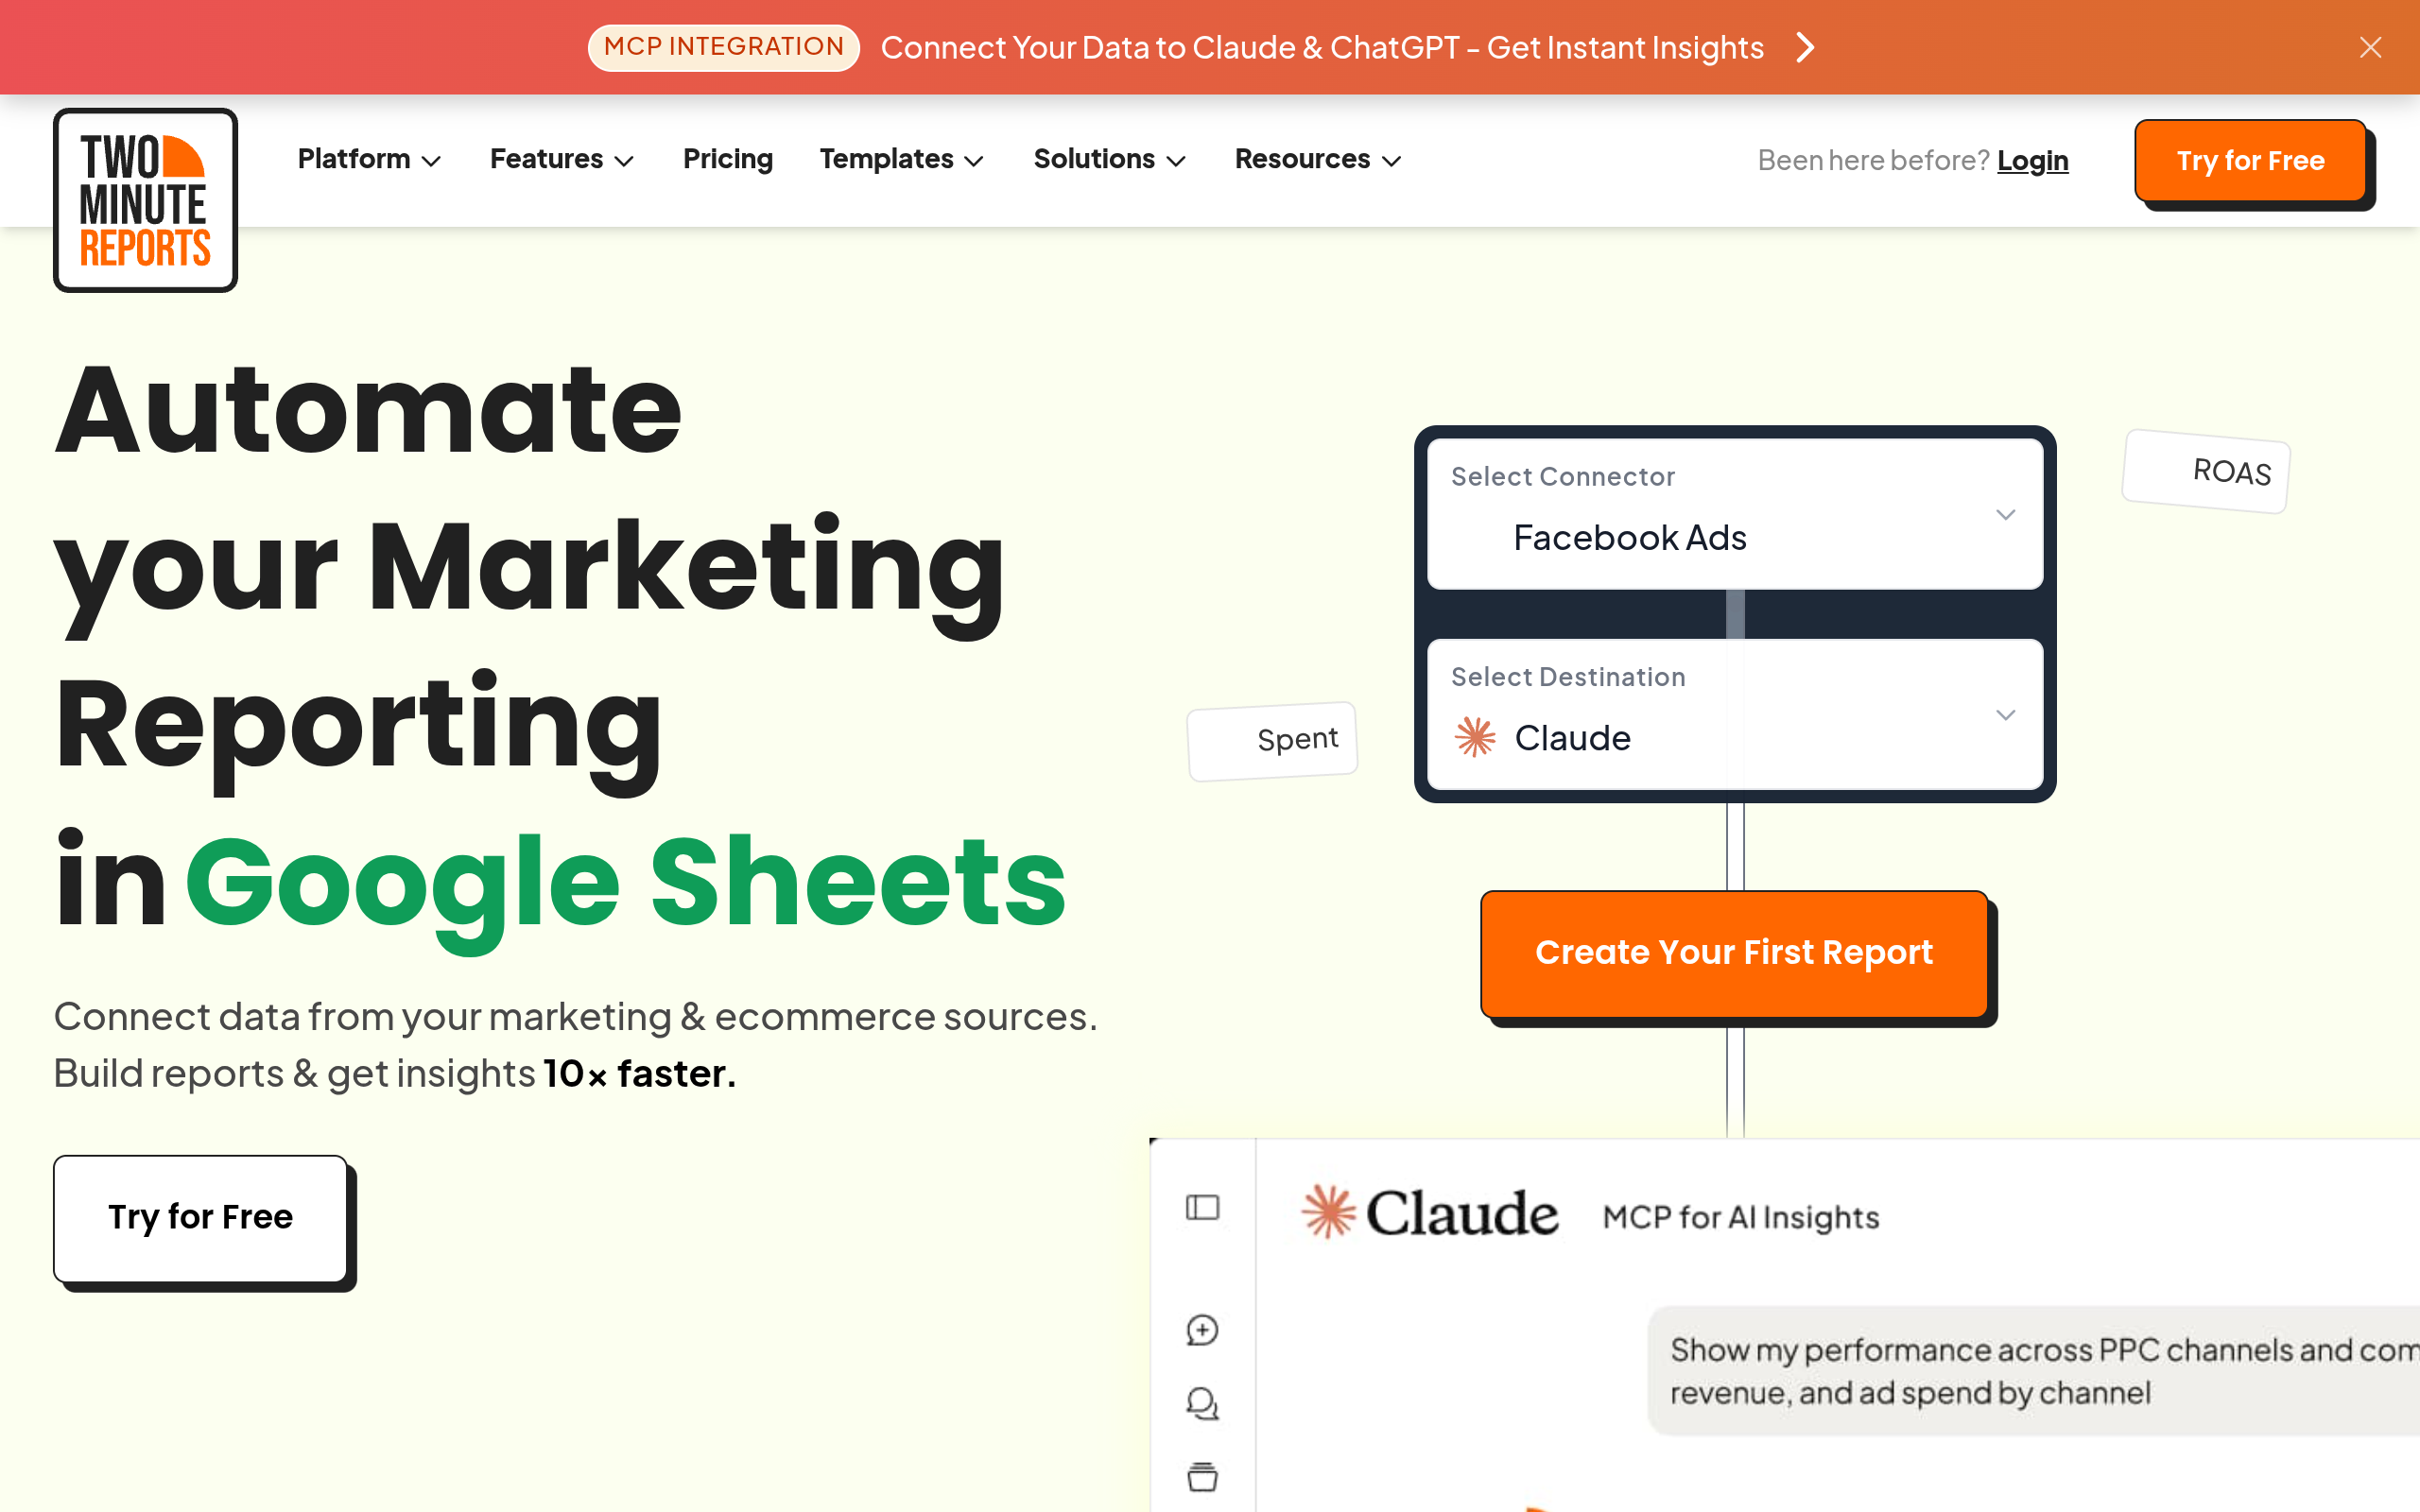Expand the Templates menu
The image size is (2420, 1512).
click(x=902, y=159)
